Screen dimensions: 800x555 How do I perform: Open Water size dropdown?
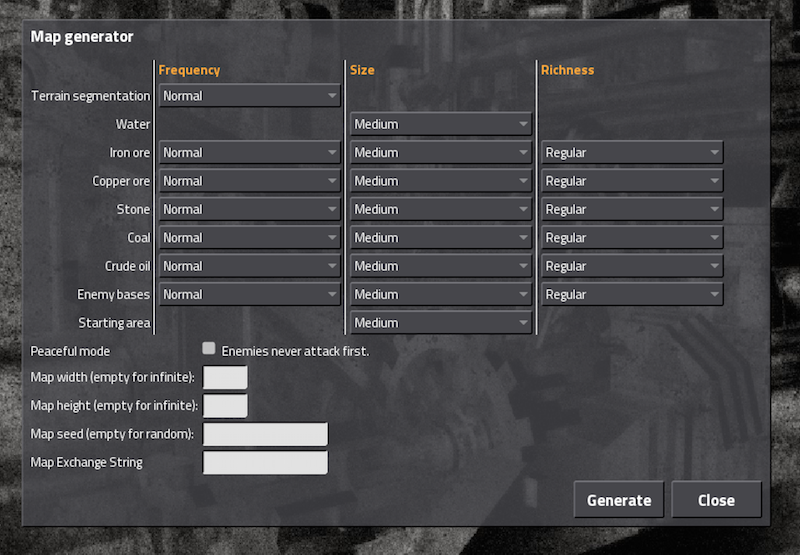point(441,124)
